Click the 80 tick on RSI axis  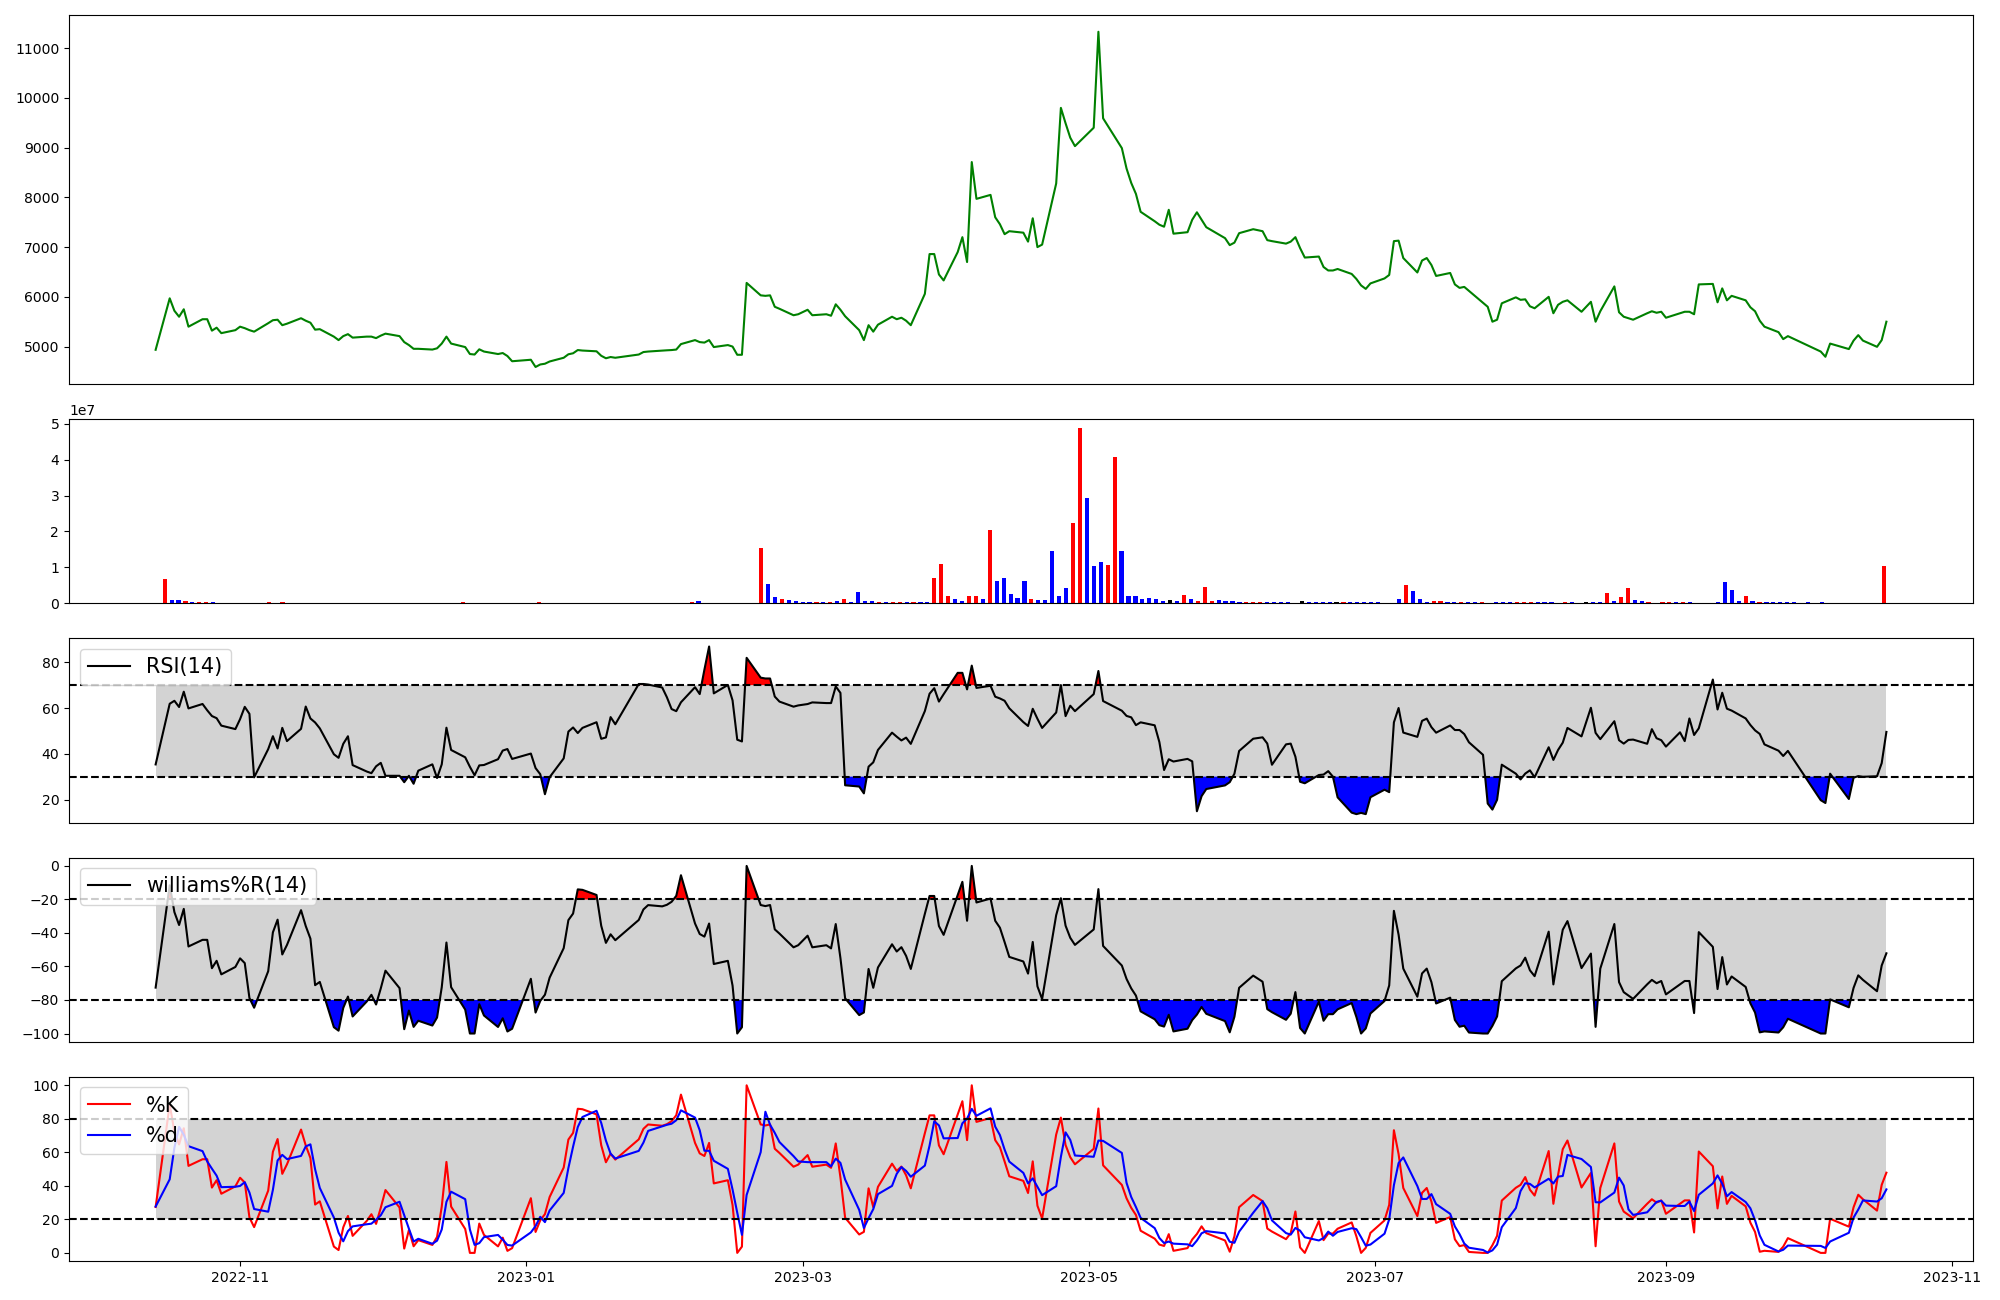51,663
